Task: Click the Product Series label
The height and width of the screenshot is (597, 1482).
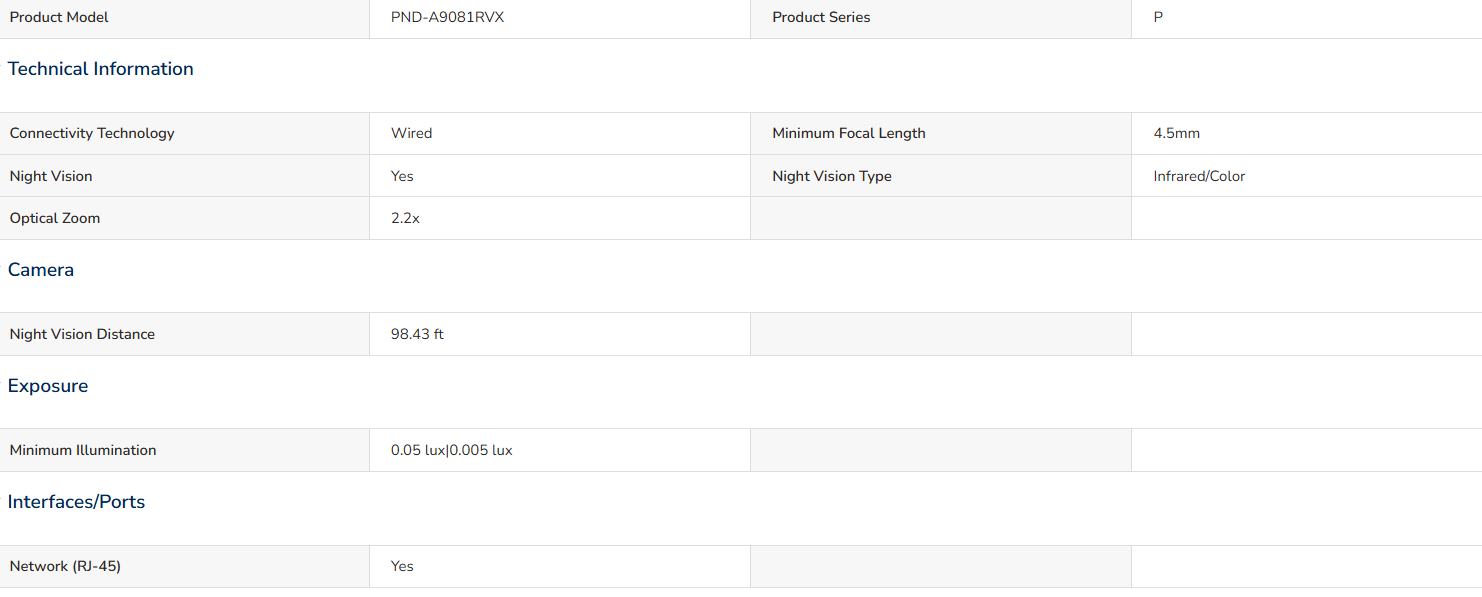Action: 821,17
